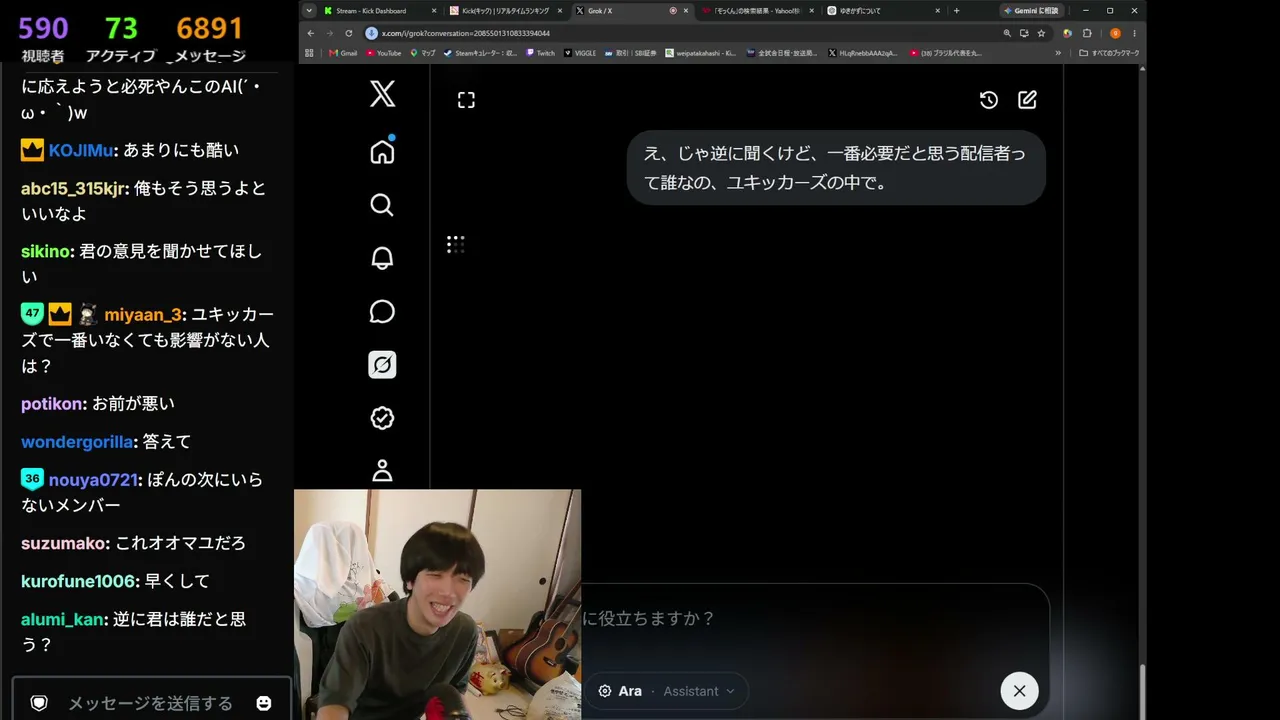This screenshot has height=720, width=1280.
Task: Switch to the Yahoo search results tab
Action: 758,10
